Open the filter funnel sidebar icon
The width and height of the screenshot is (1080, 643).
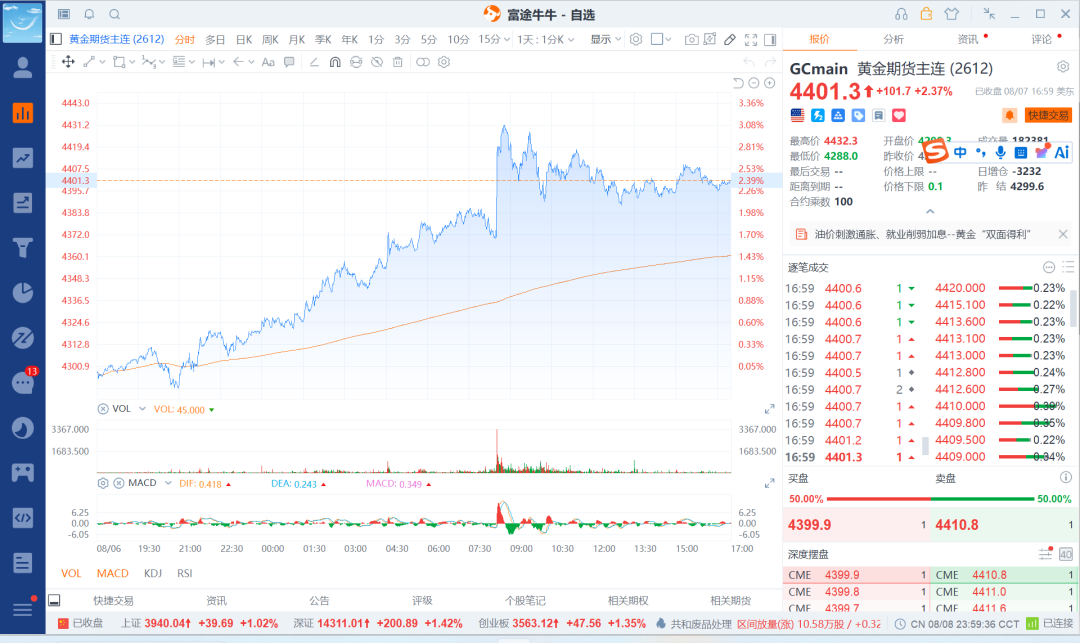click(x=23, y=247)
